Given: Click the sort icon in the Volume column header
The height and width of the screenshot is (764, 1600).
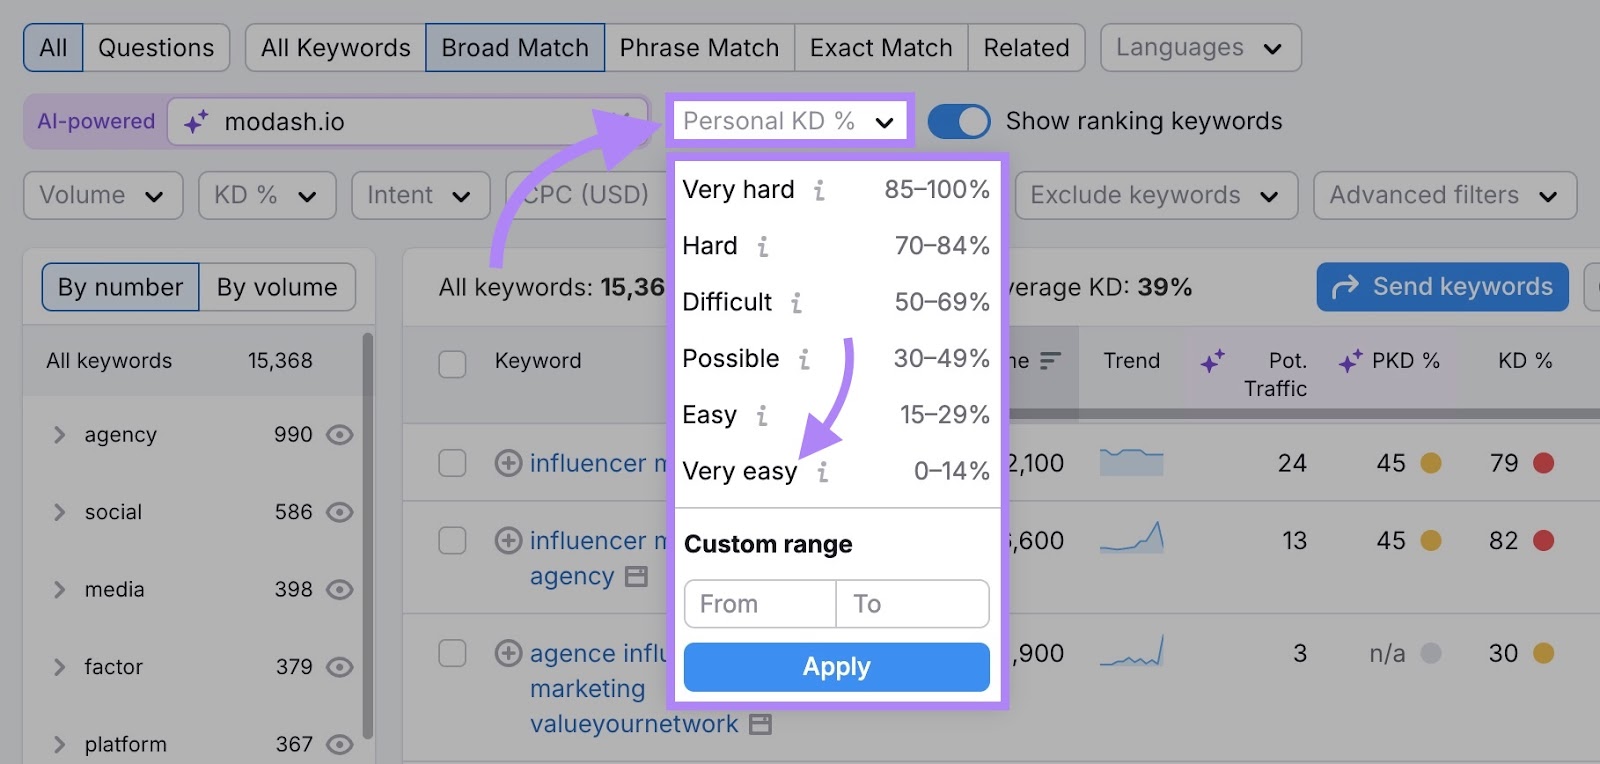Looking at the screenshot, I should pyautogui.click(x=1049, y=360).
